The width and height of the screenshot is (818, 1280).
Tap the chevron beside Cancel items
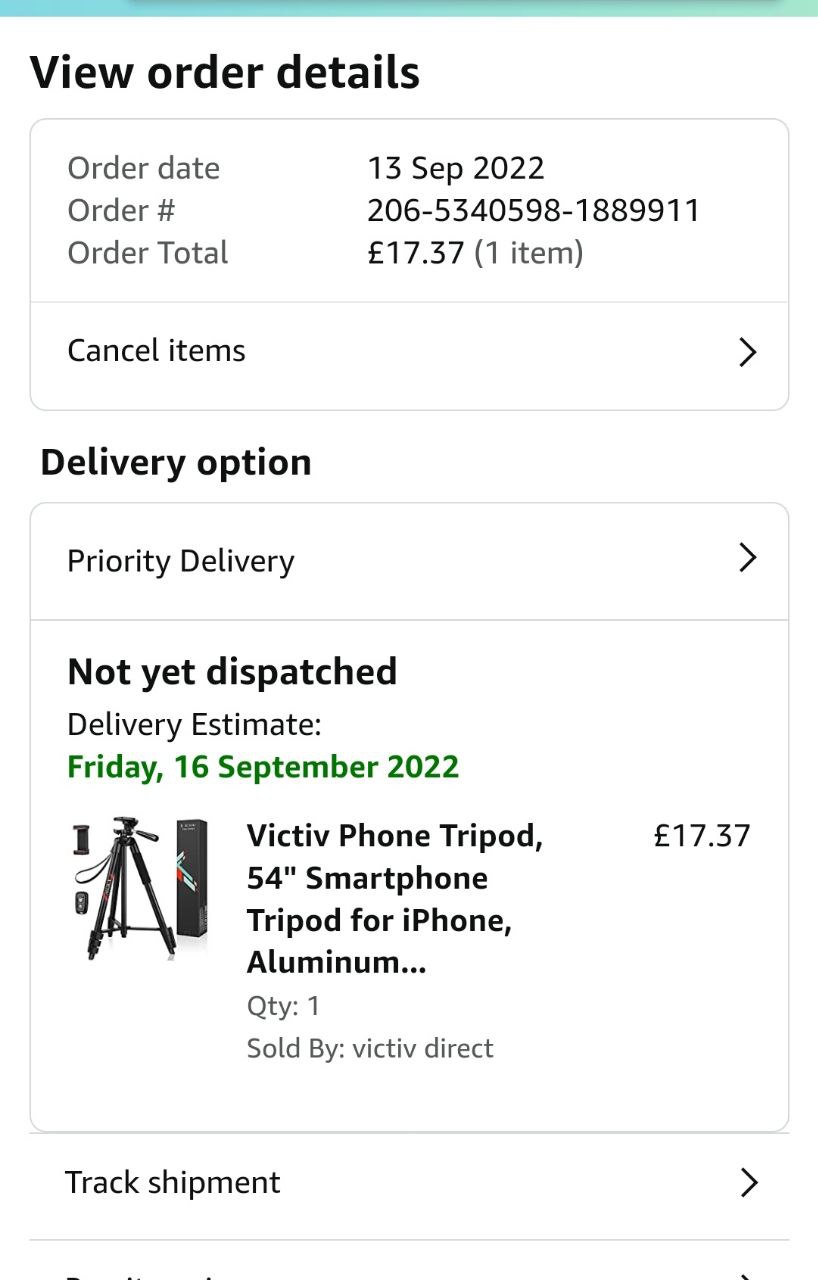tap(747, 352)
